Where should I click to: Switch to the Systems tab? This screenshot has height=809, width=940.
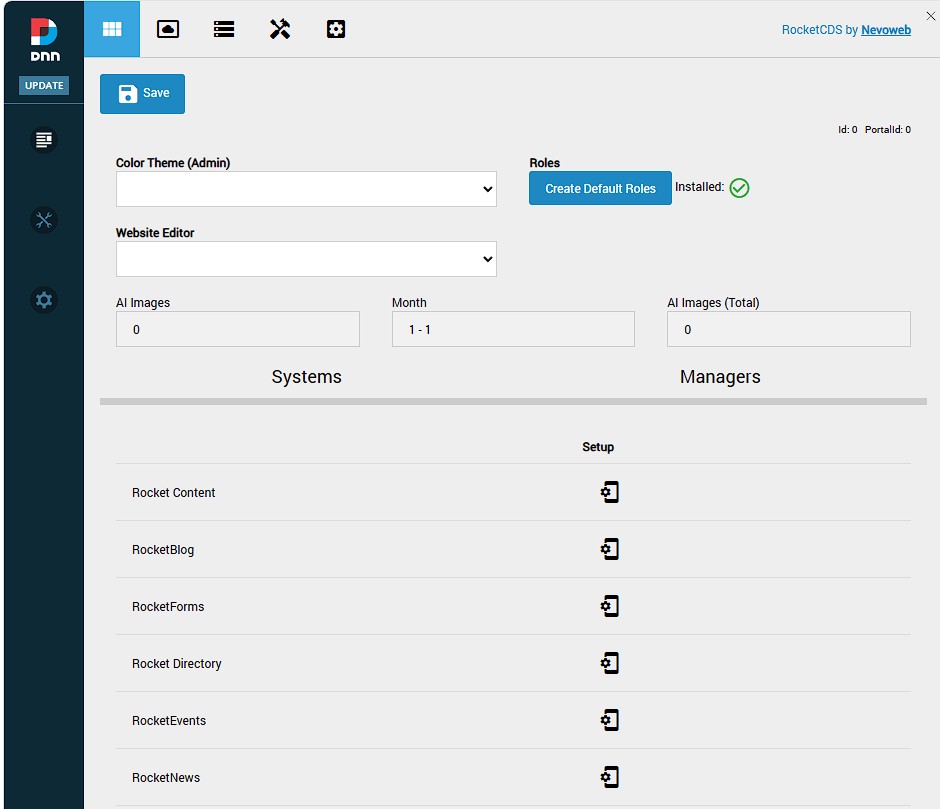pos(306,377)
